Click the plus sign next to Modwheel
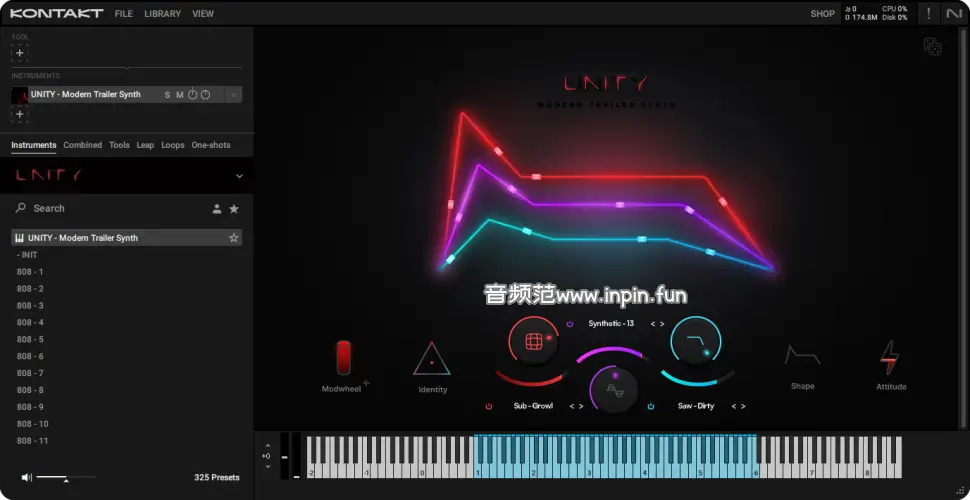The height and width of the screenshot is (500, 970). 366,383
